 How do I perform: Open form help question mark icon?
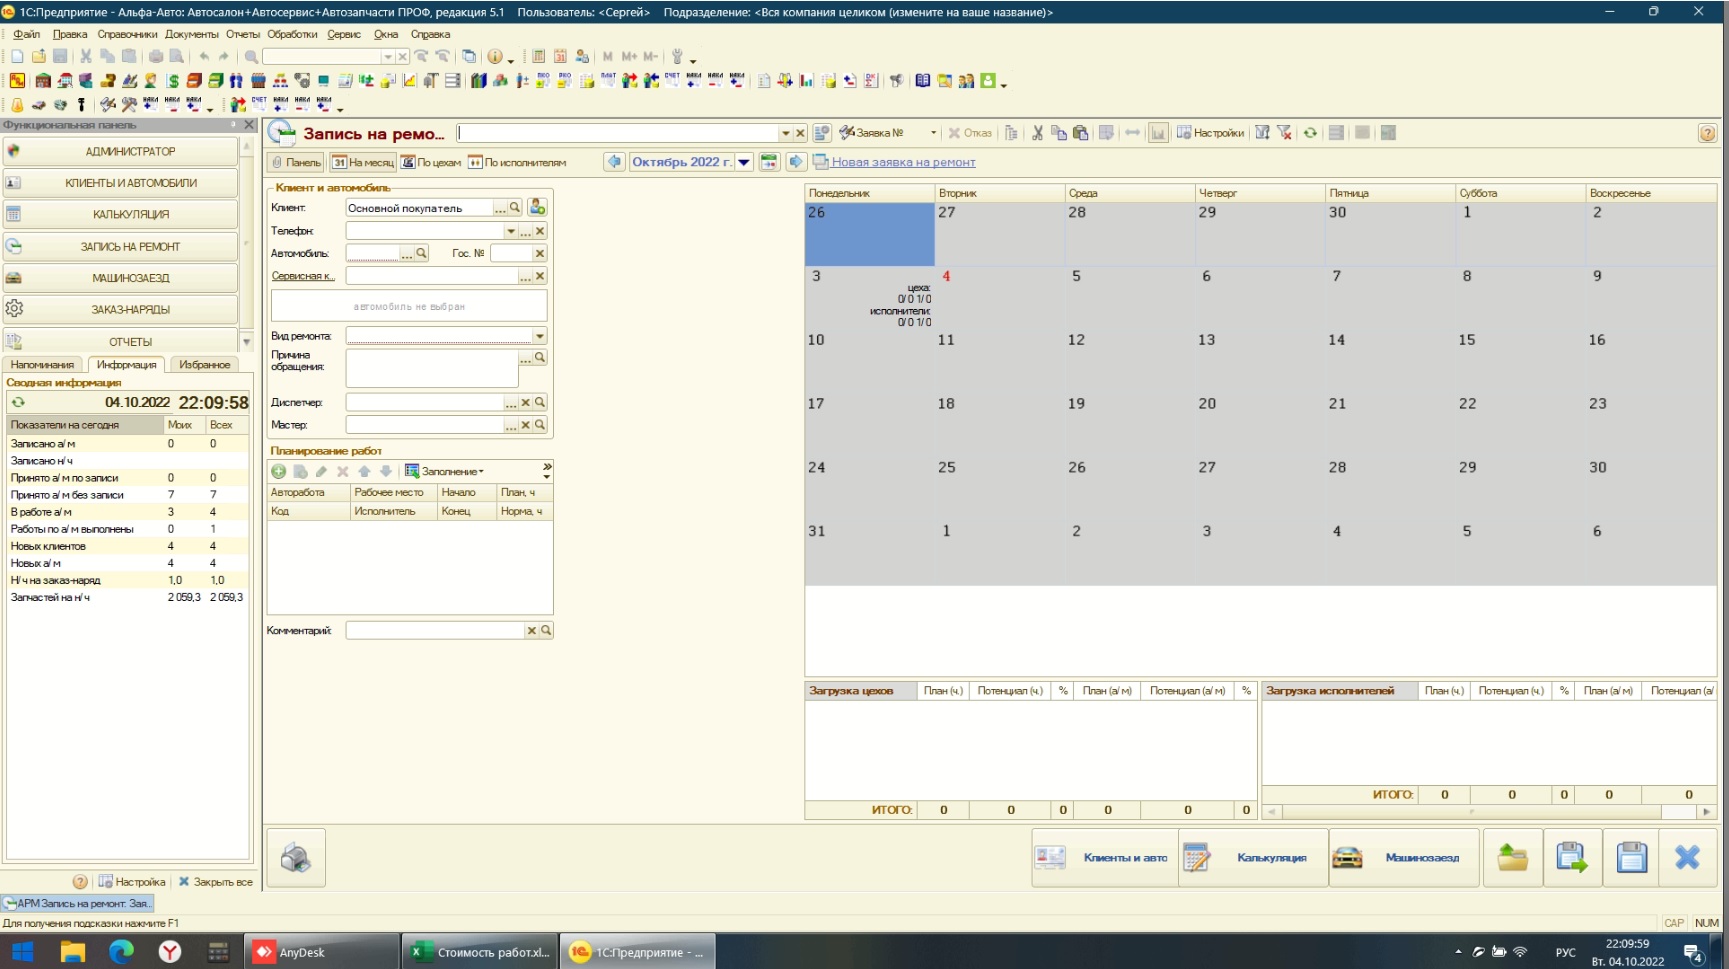[x=1707, y=133]
